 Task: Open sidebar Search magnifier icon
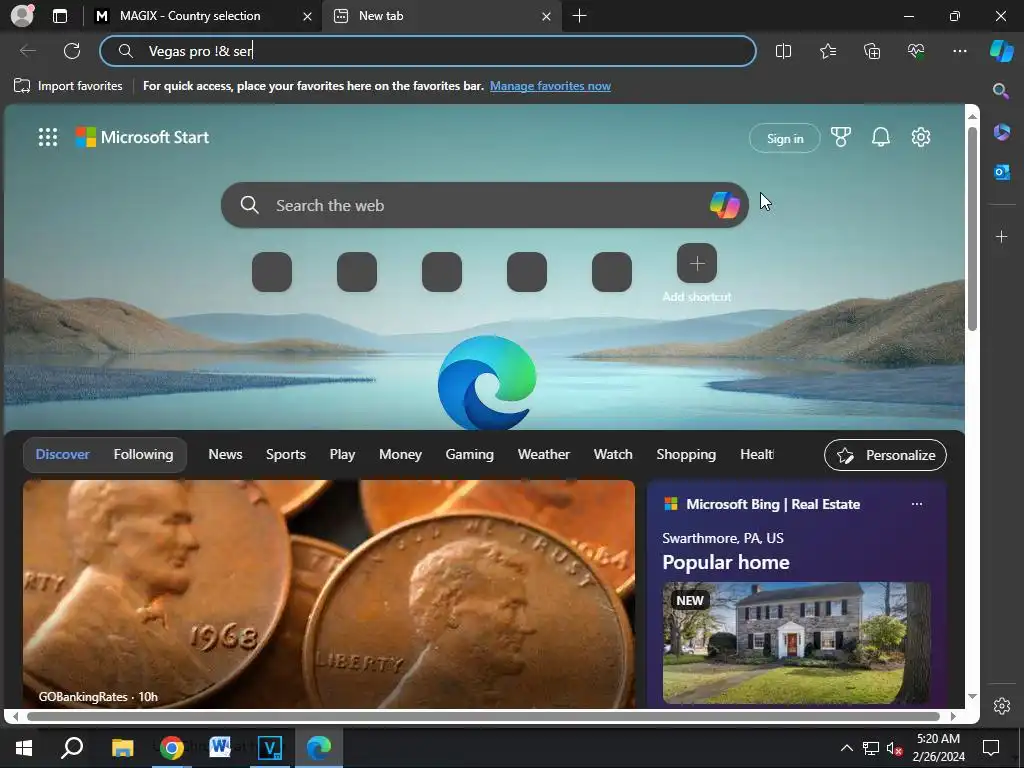pos(1001,91)
